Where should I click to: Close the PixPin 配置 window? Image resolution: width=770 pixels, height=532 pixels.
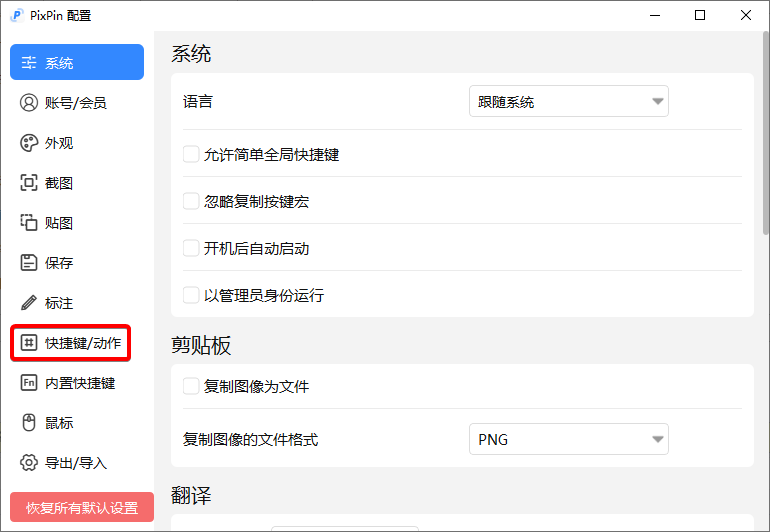pos(745,15)
